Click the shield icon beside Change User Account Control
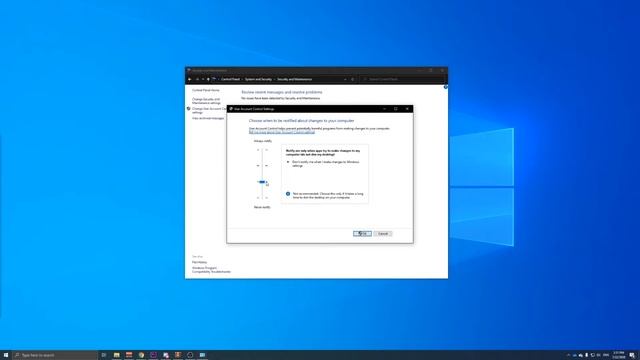 (189, 109)
